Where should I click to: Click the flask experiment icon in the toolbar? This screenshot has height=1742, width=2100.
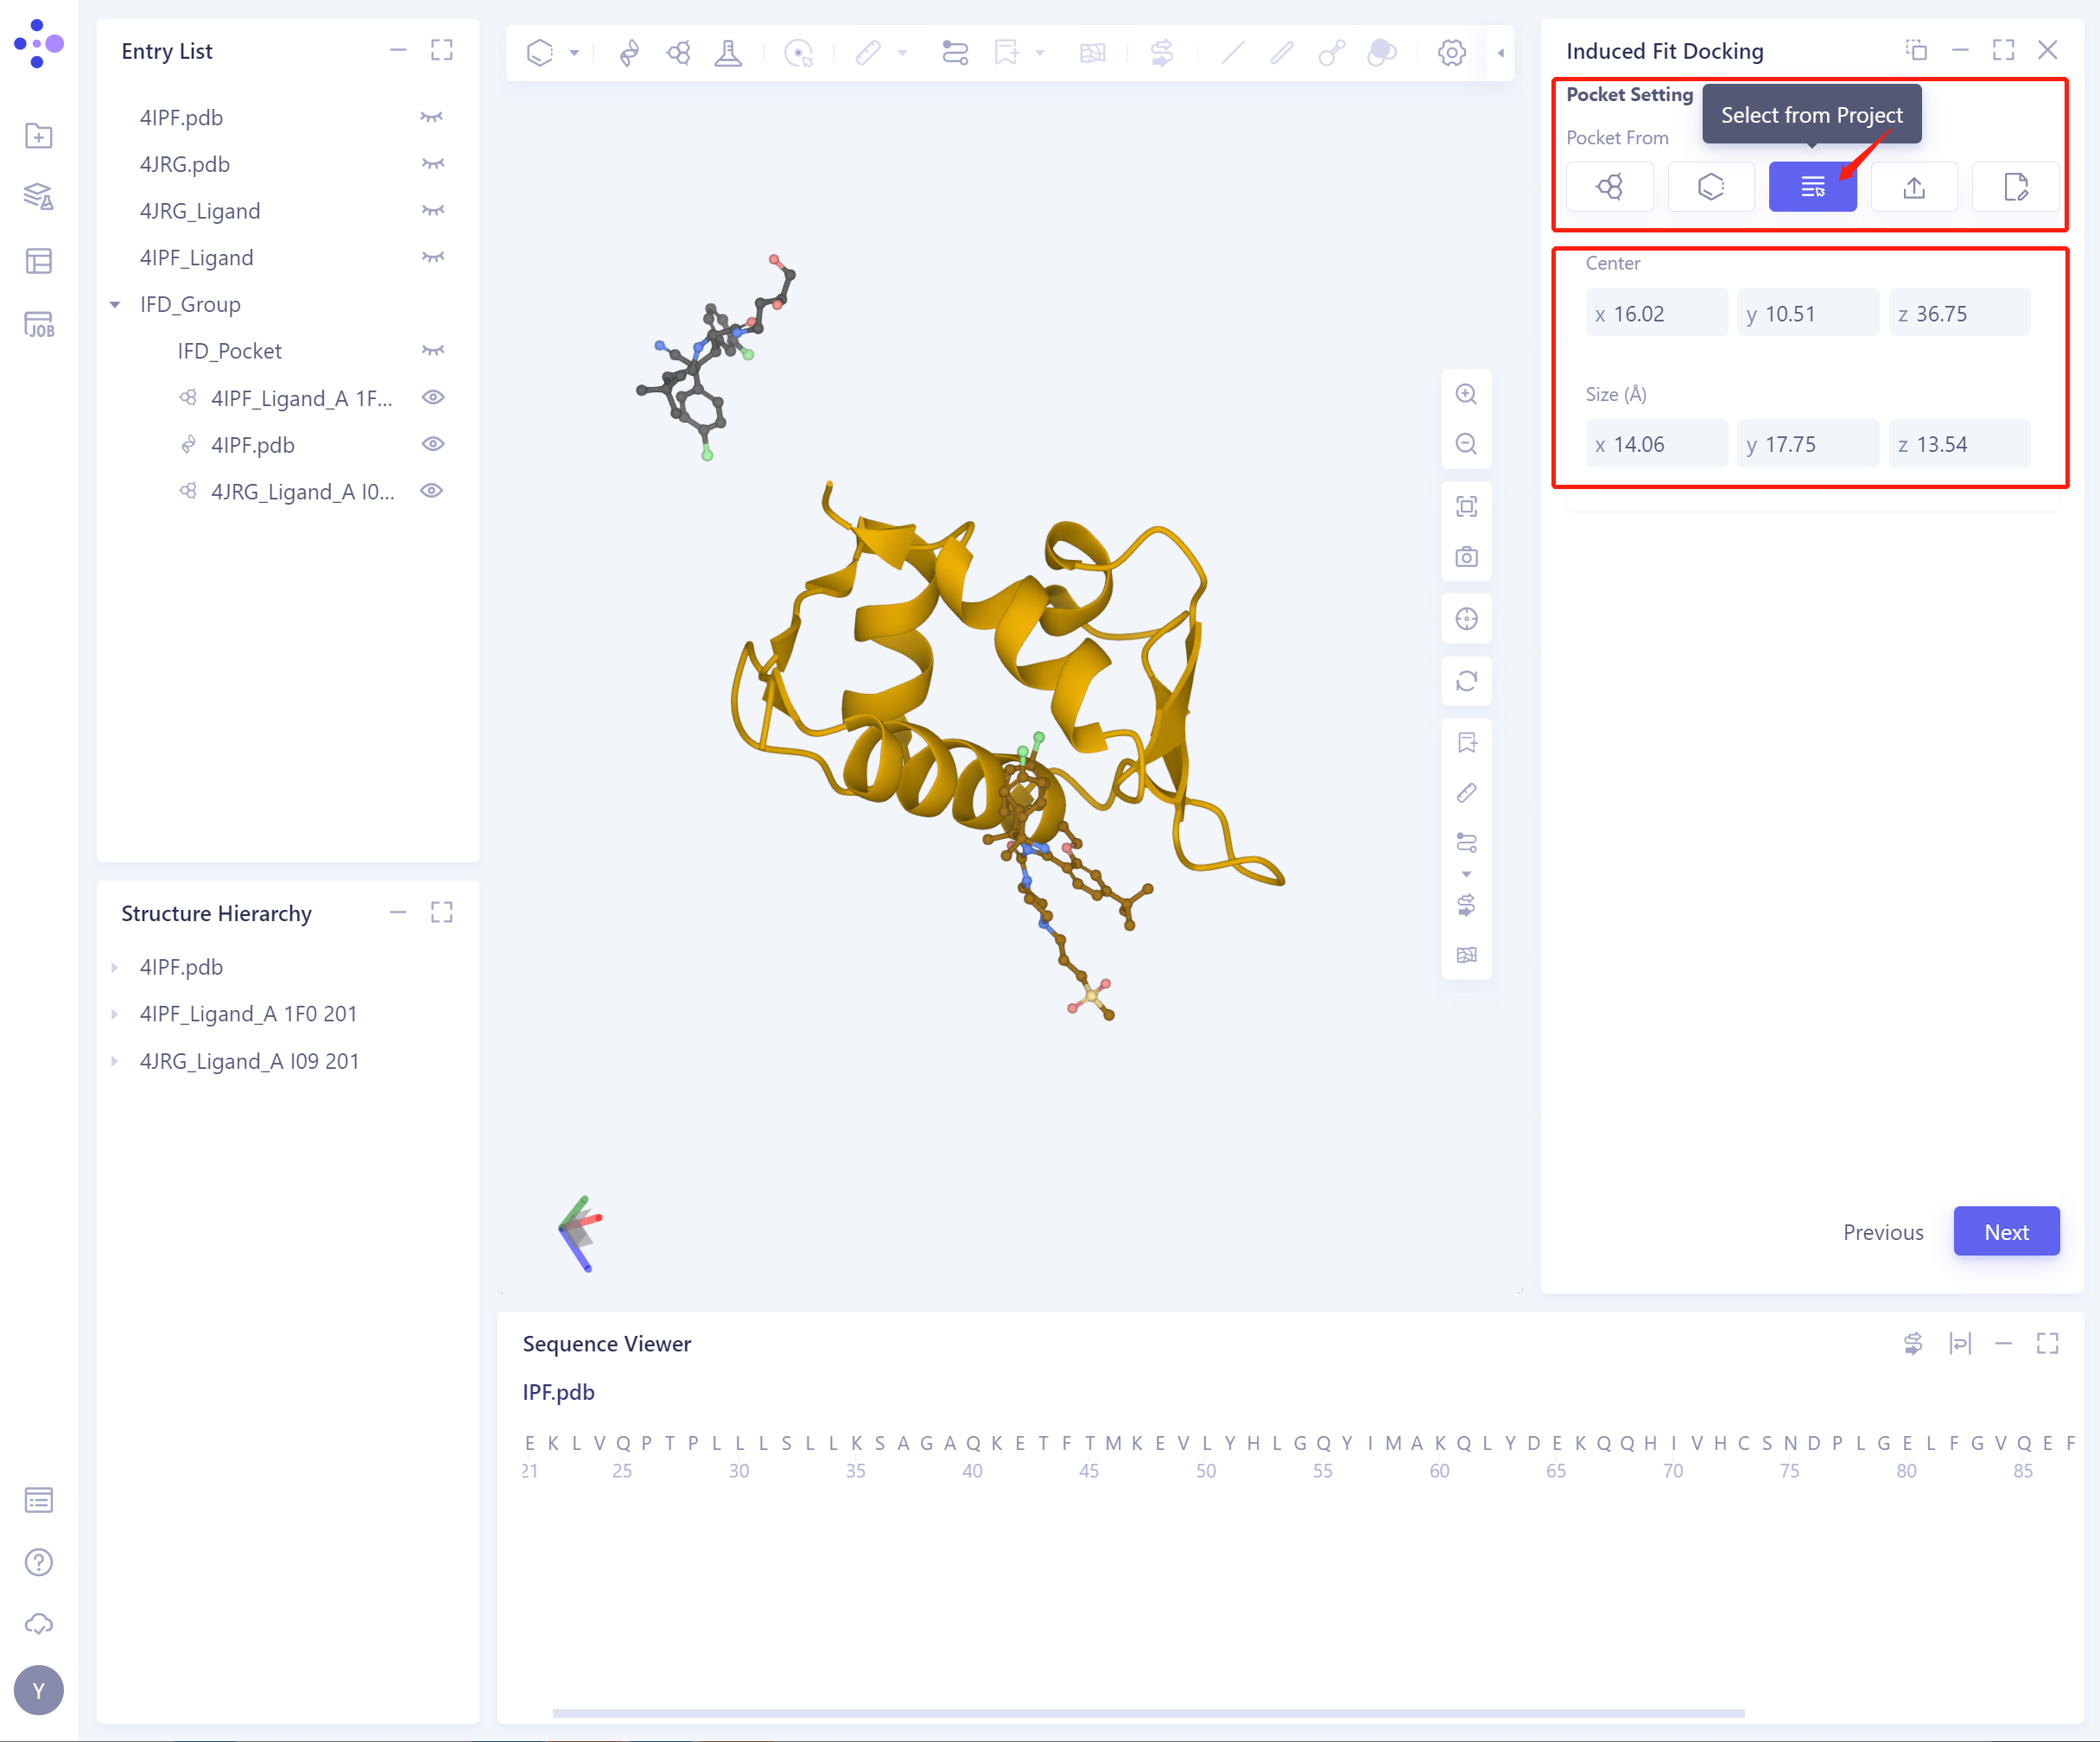tap(728, 53)
